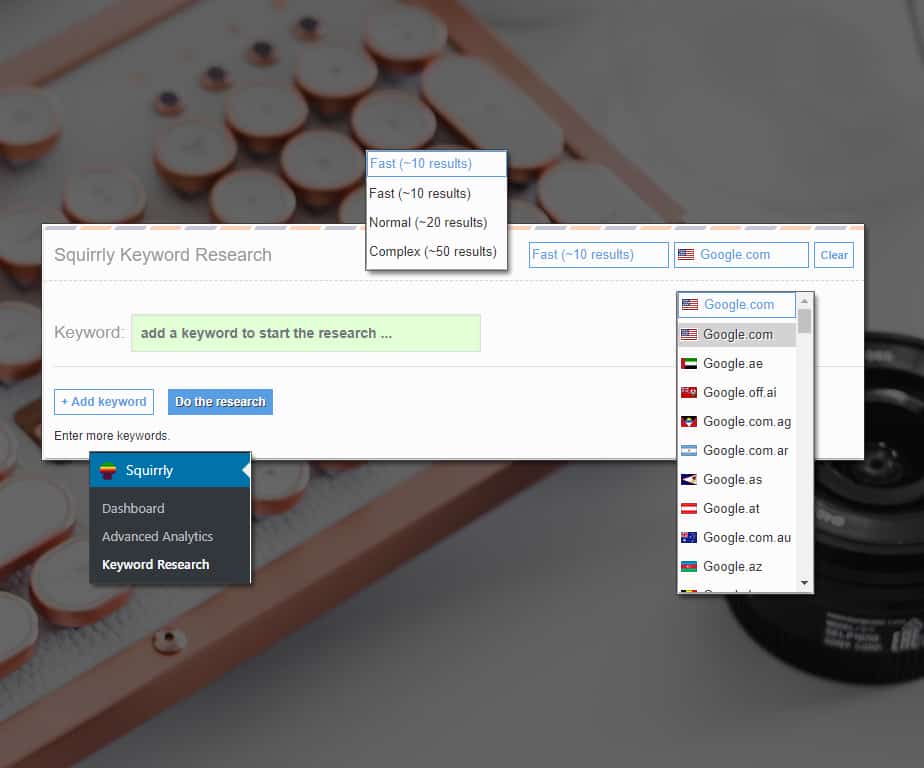Image resolution: width=924 pixels, height=768 pixels.
Task: Click the Antigua flag beside Google.com.ag
Action: pos(688,421)
